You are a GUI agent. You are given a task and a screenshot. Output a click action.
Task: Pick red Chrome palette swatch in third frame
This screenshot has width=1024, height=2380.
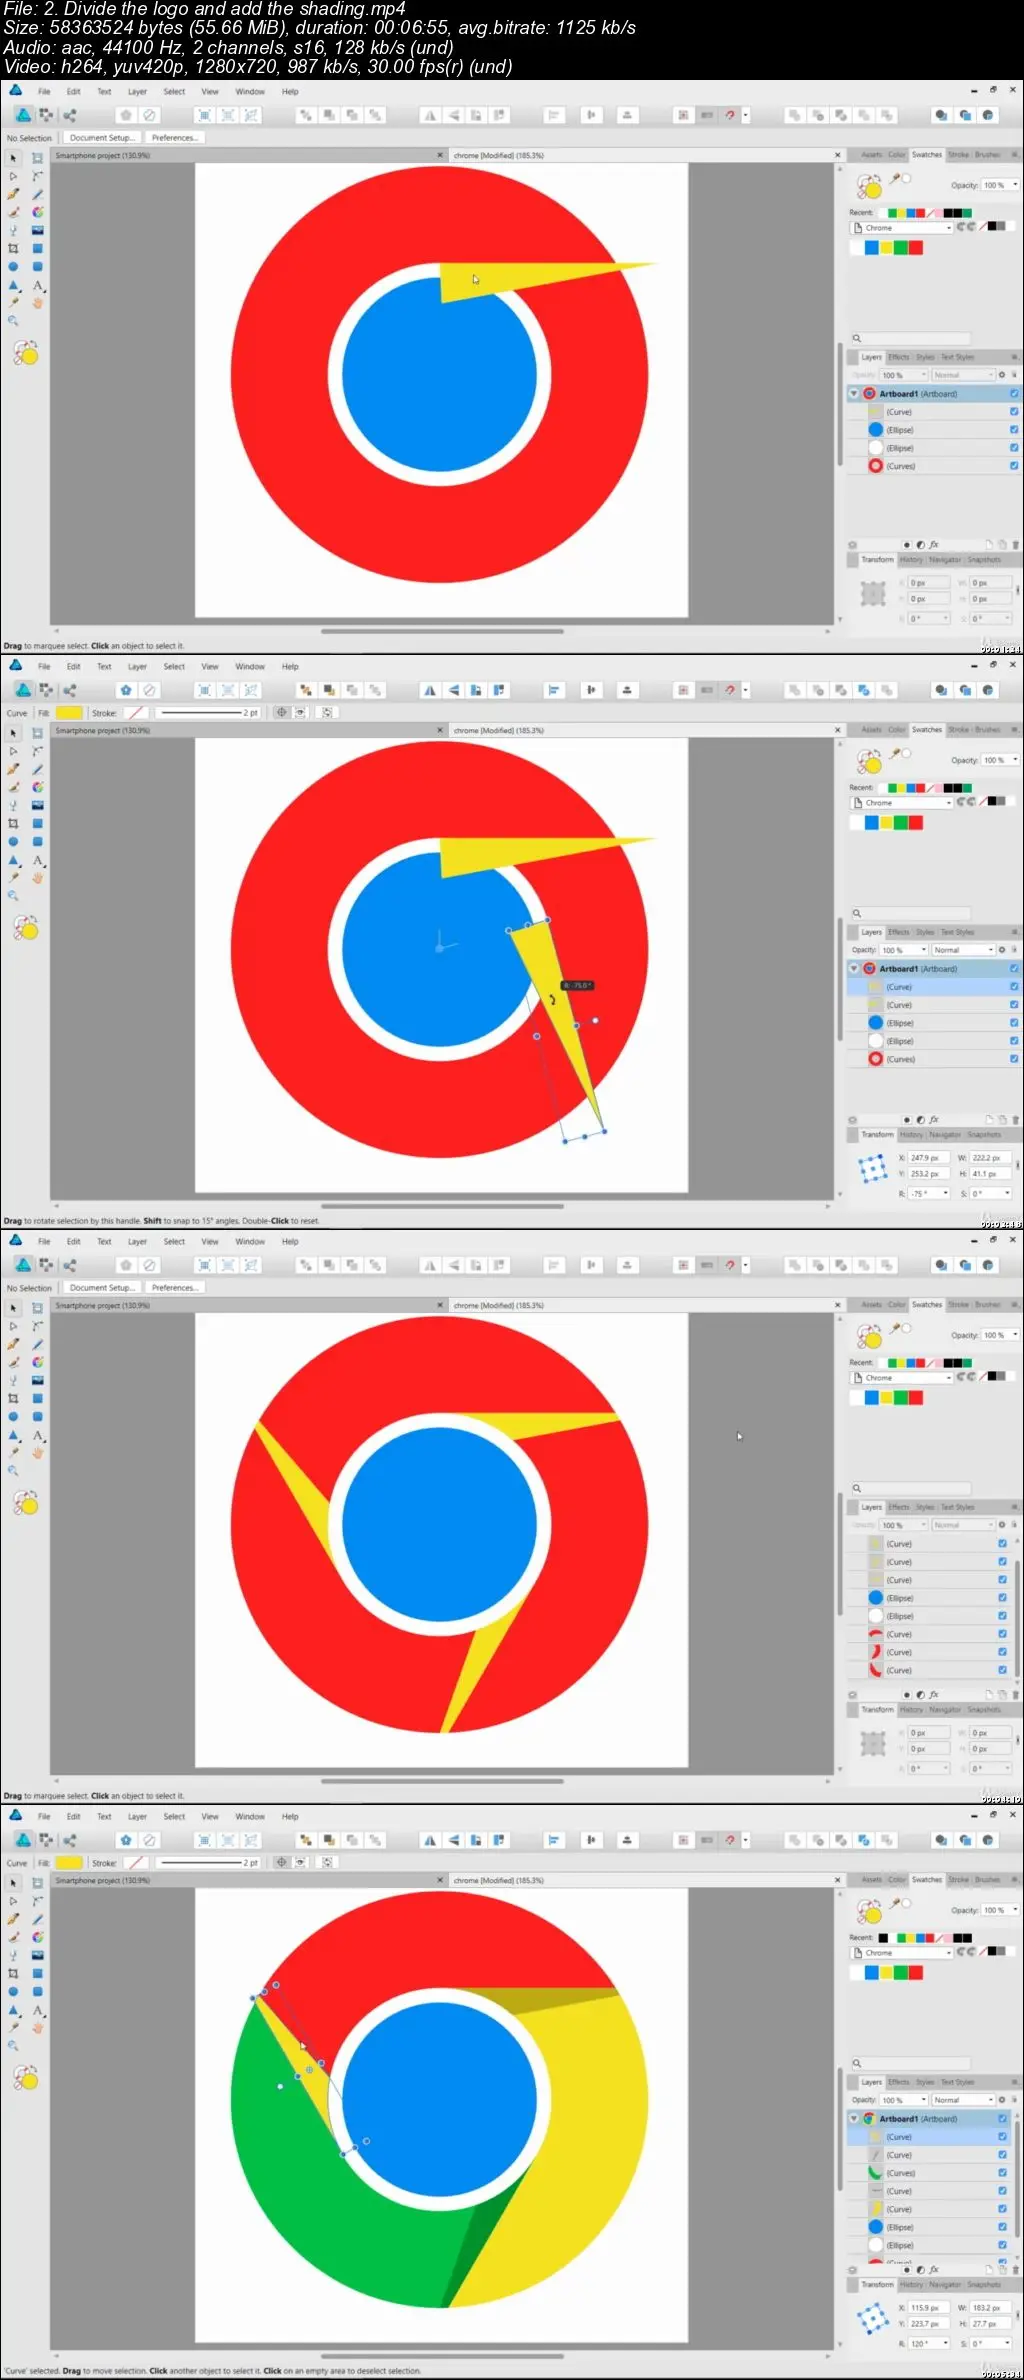pyautogui.click(x=916, y=1398)
